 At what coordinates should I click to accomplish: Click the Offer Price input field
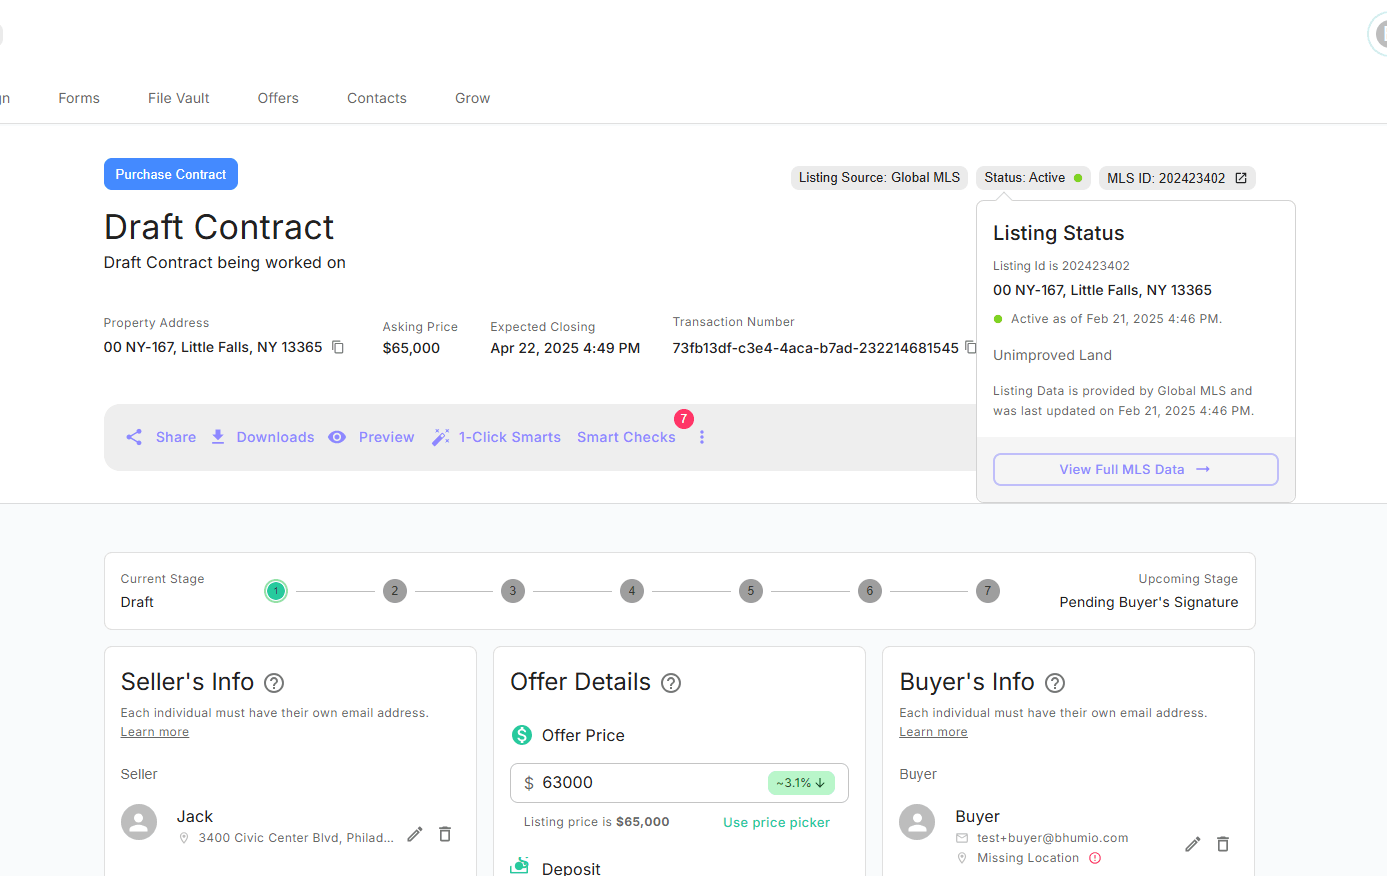tap(650, 783)
